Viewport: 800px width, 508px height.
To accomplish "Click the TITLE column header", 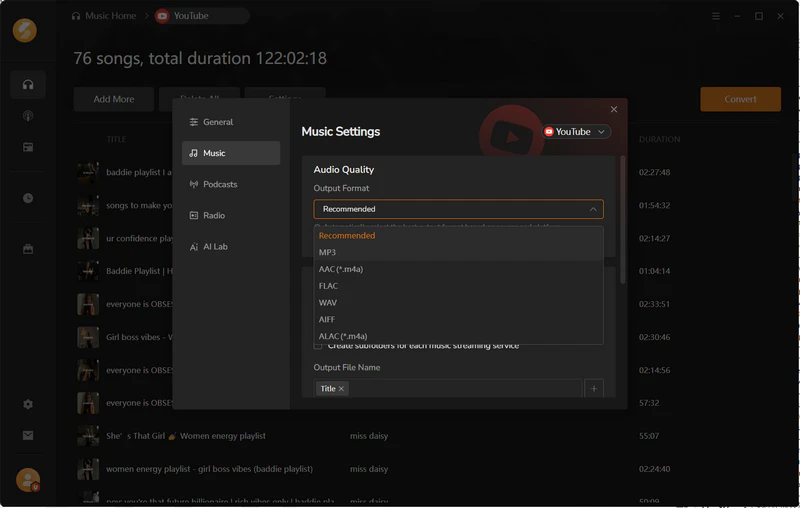I will point(116,139).
